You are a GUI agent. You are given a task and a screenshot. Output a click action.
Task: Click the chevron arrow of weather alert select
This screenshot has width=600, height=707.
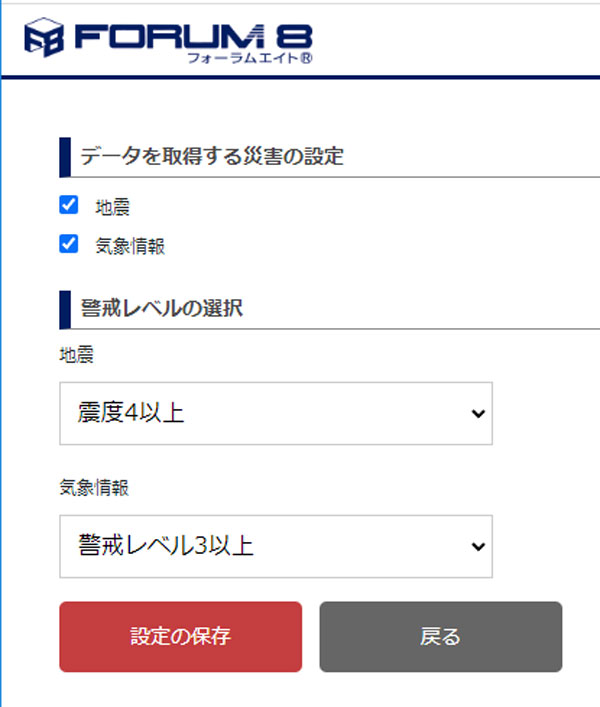(x=478, y=546)
